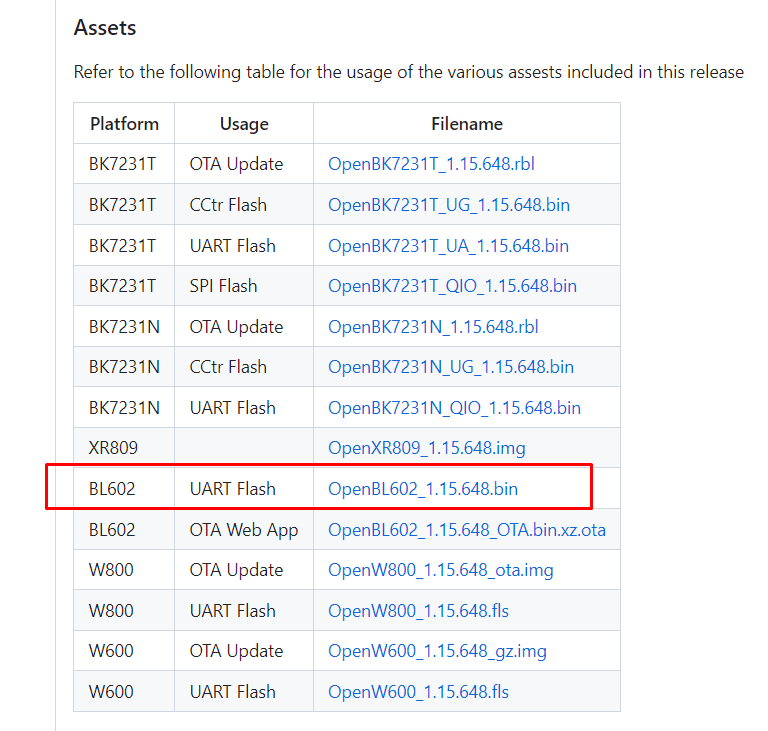Click the Usage column header
768x731 pixels.
[x=244, y=124]
